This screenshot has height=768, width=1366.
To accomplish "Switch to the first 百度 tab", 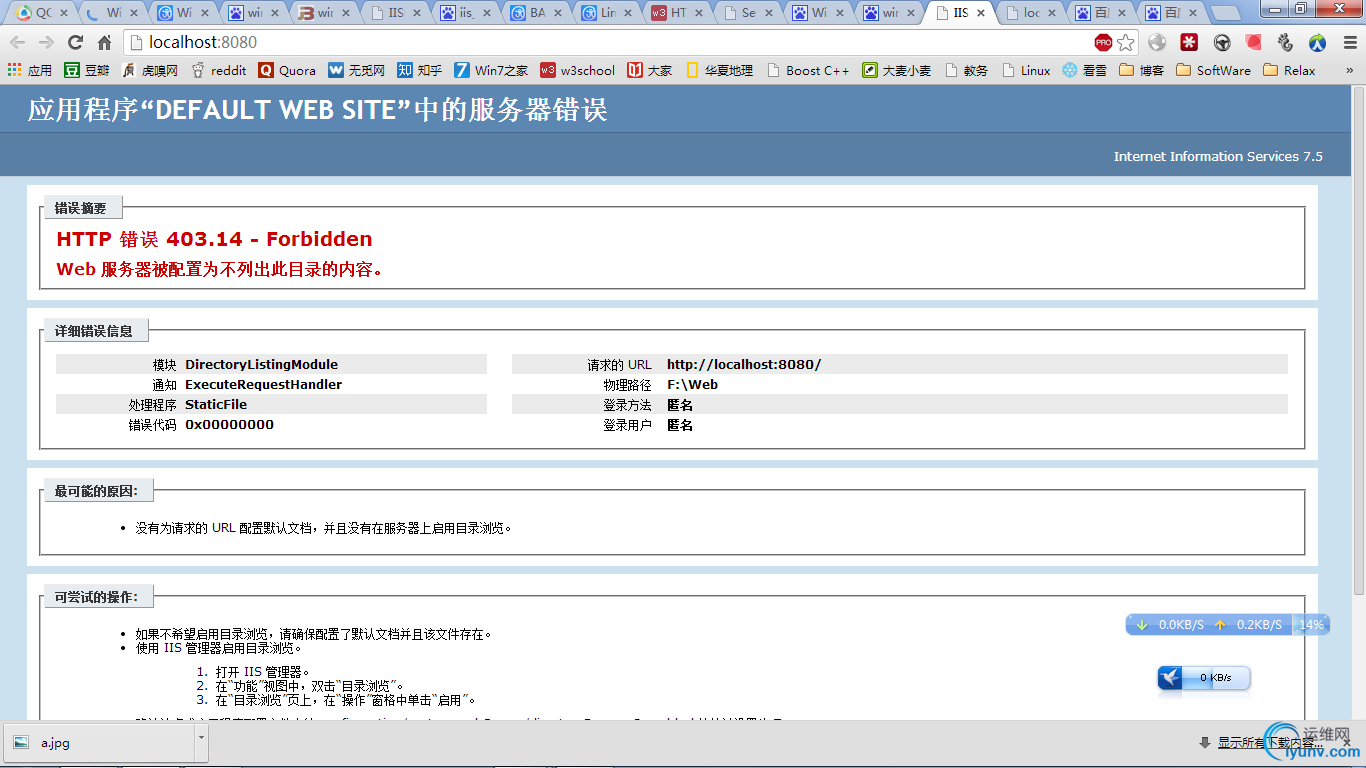I will click(x=1095, y=13).
